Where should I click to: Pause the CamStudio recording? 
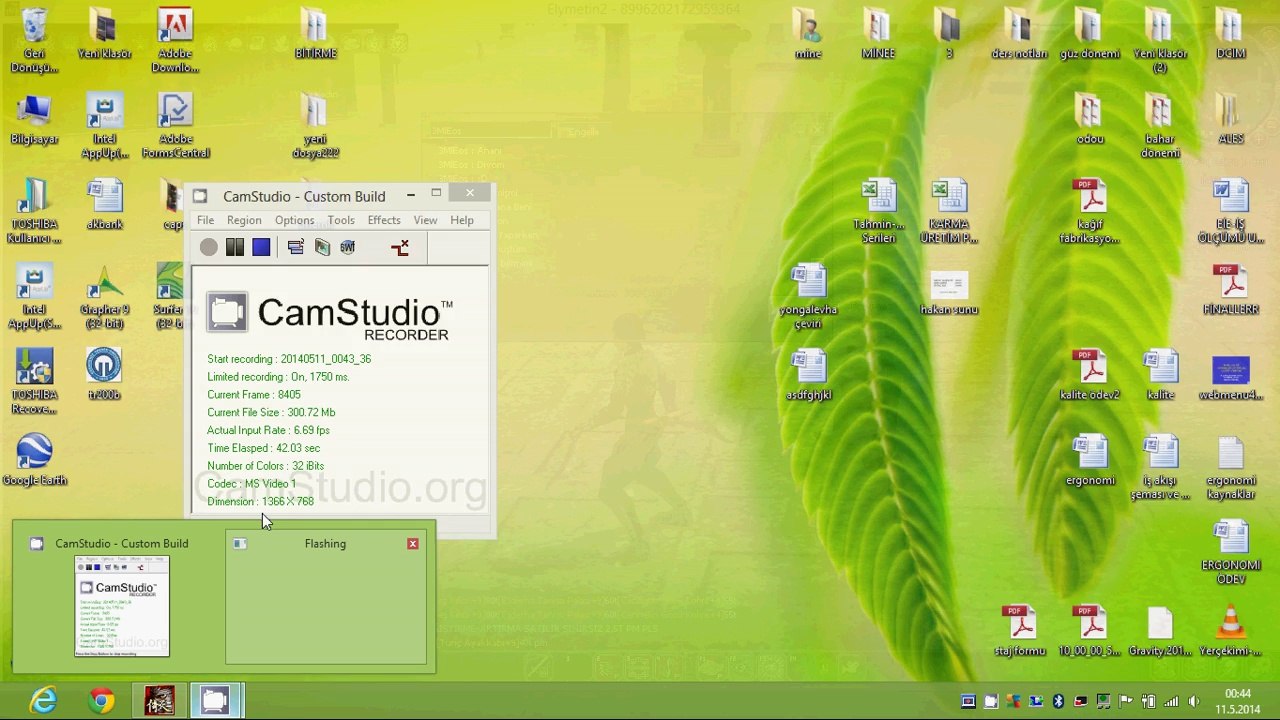pos(235,247)
